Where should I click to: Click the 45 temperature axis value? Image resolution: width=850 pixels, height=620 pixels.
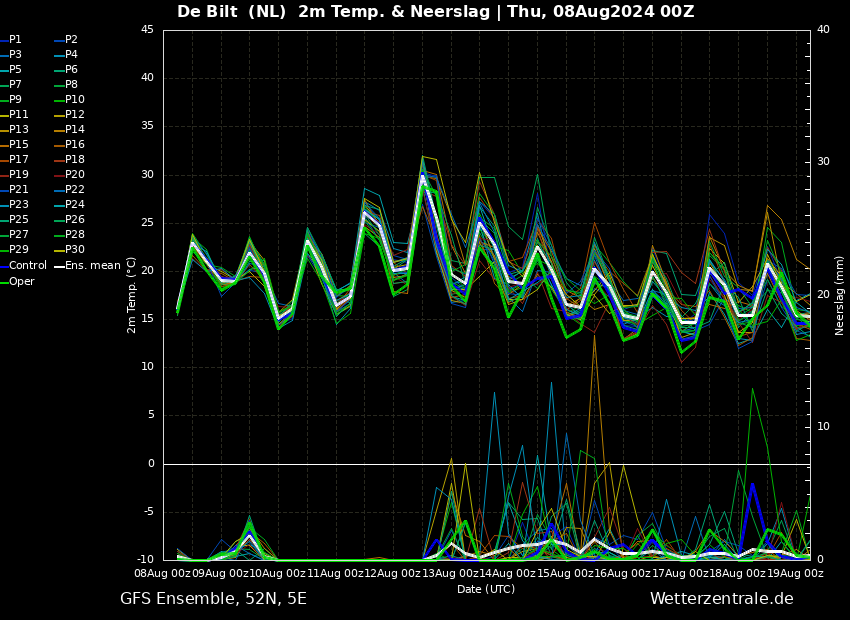tap(147, 30)
